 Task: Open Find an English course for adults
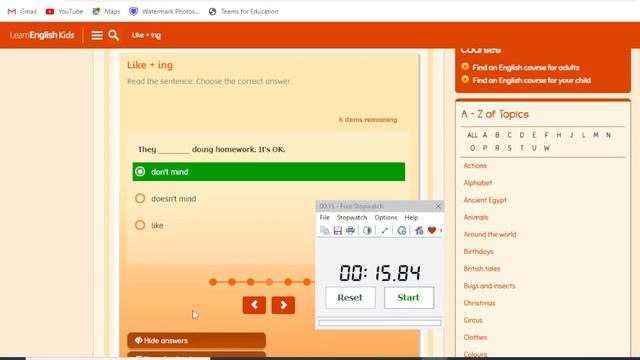click(x=526, y=67)
